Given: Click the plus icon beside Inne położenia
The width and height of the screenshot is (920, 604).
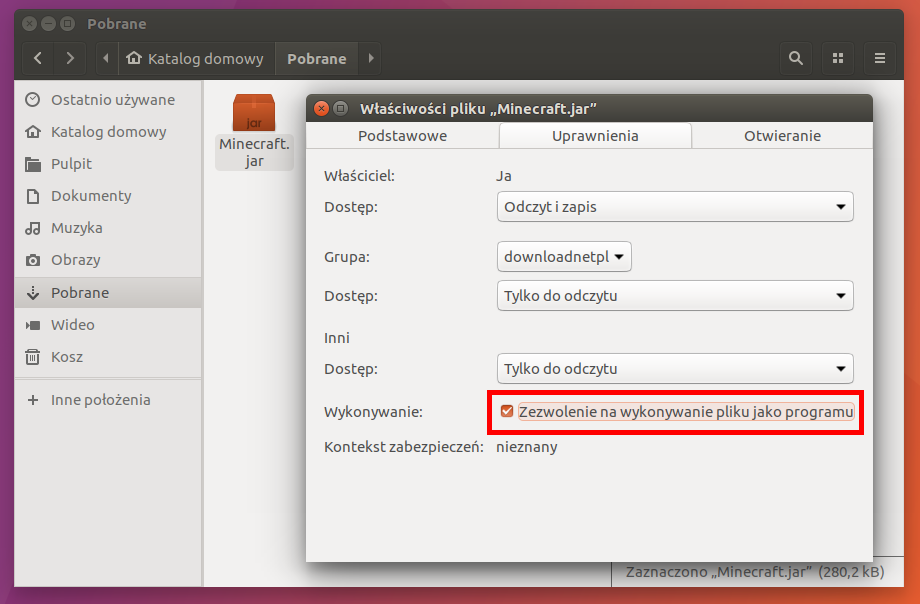Looking at the screenshot, I should (33, 400).
